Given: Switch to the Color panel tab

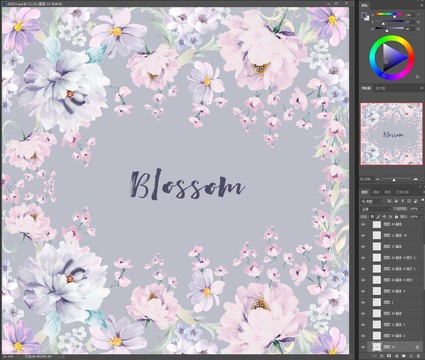Looking at the screenshot, I should [x=365, y=5].
